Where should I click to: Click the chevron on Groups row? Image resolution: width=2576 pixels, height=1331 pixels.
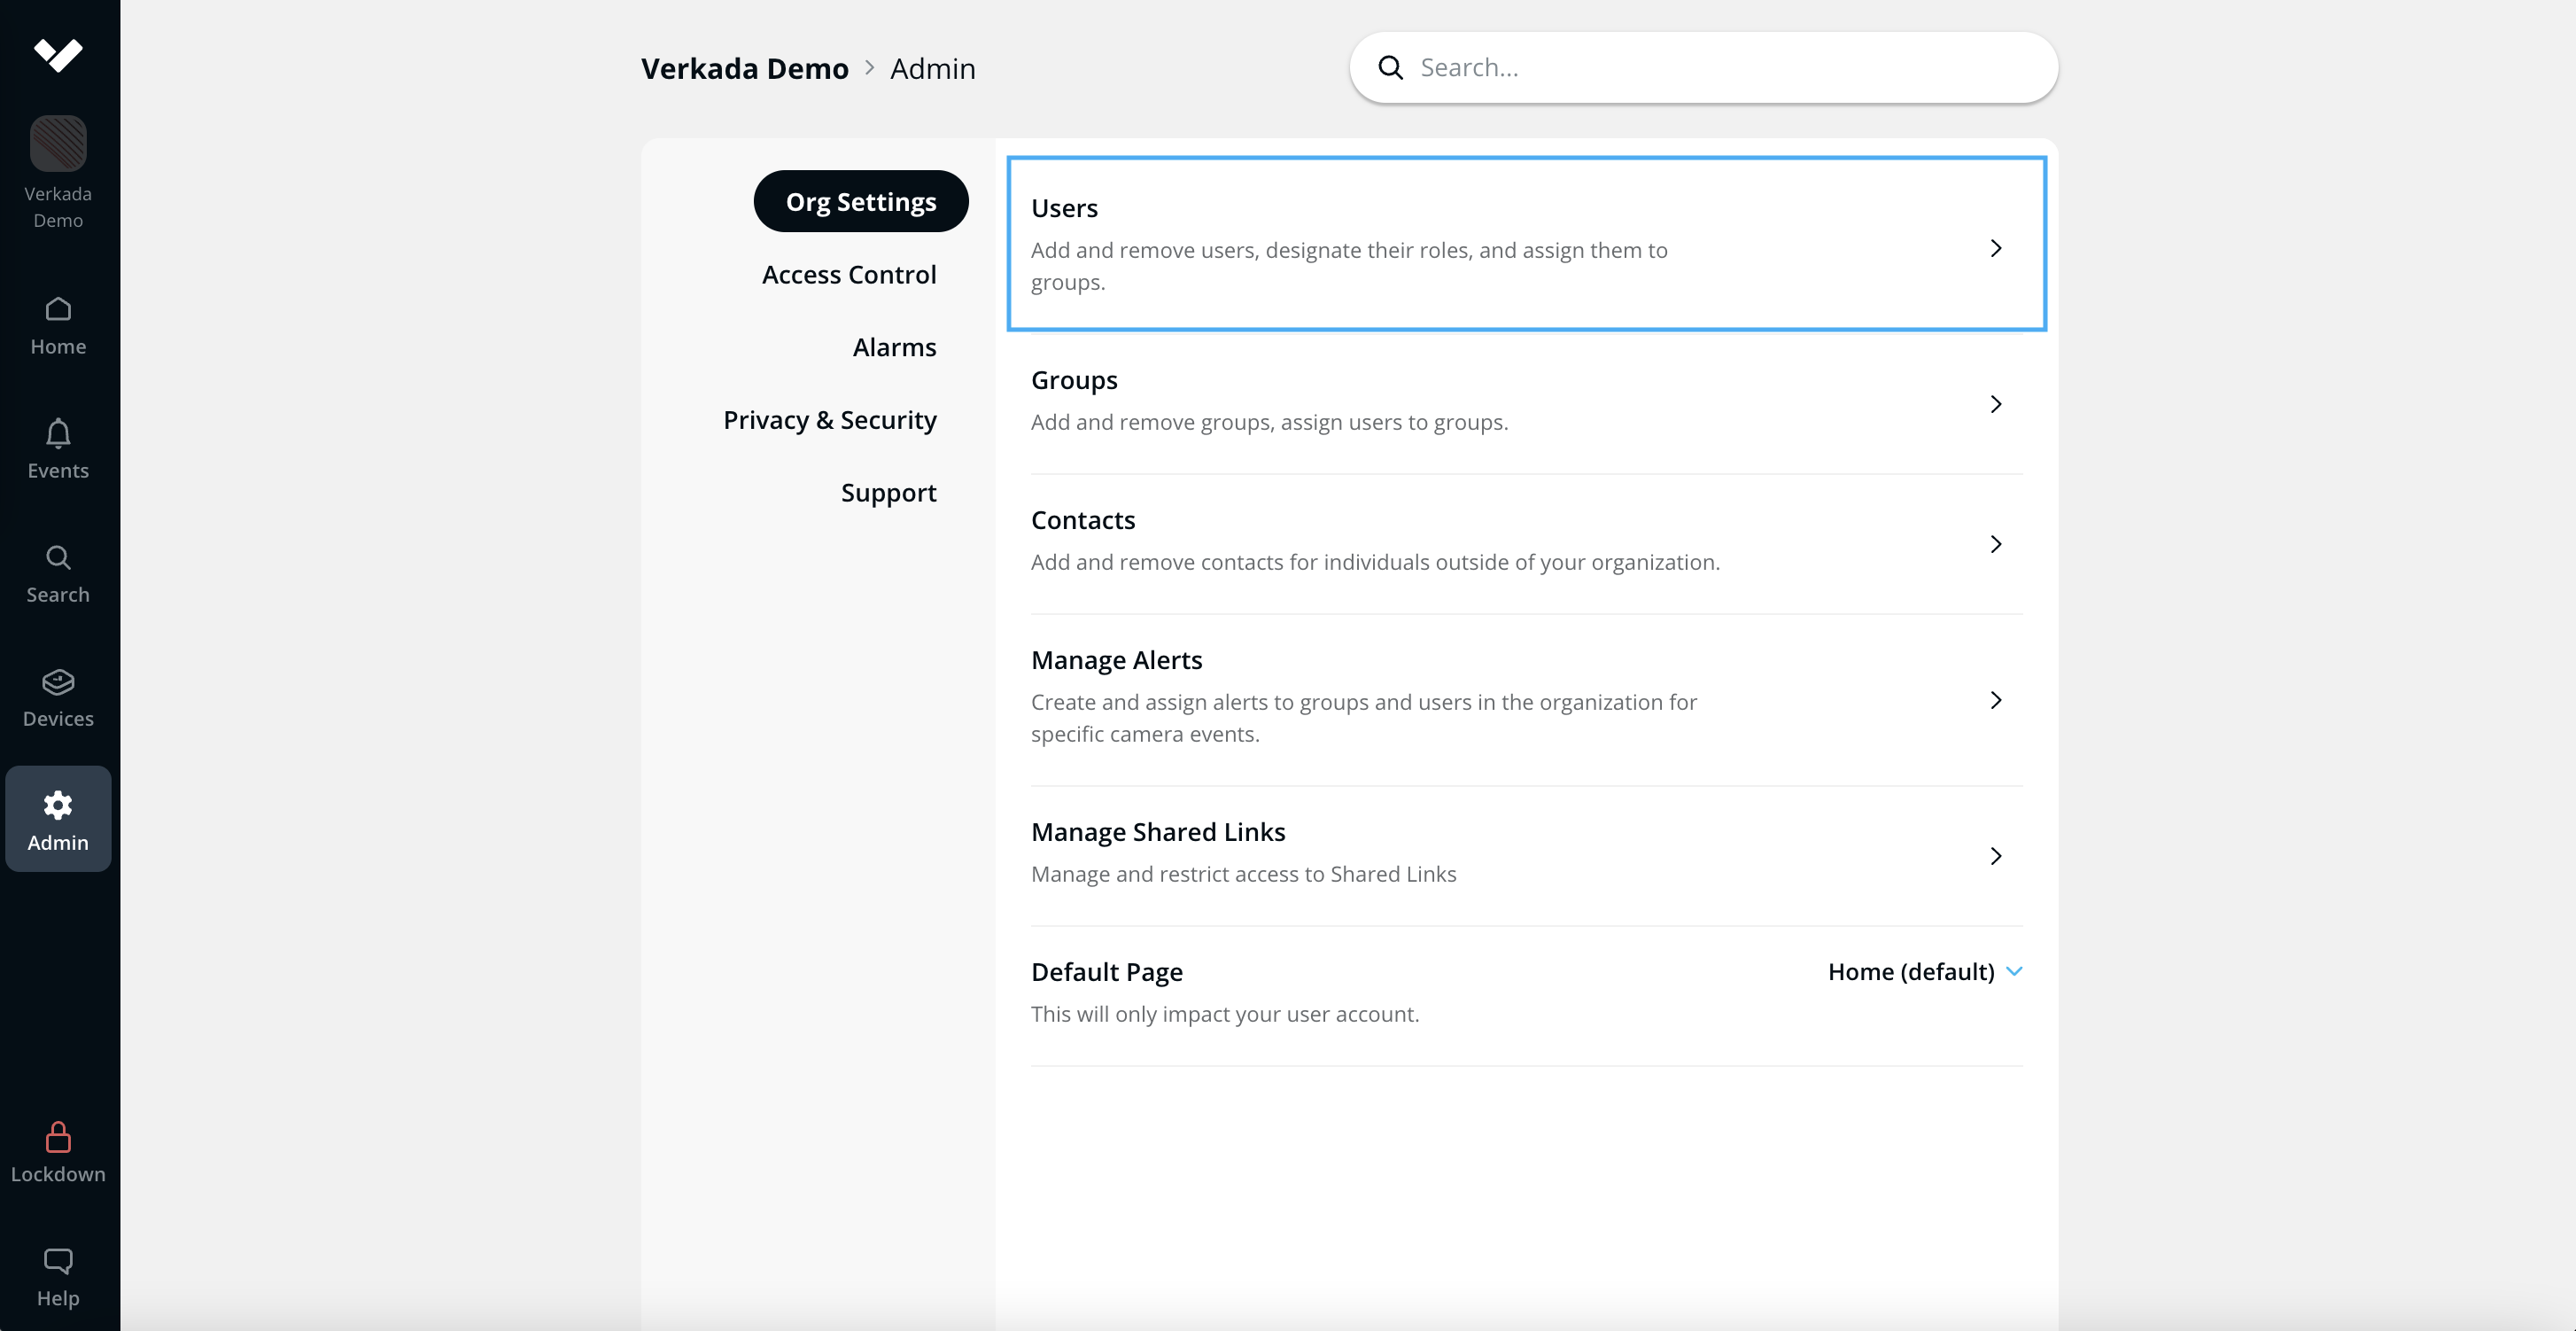pyautogui.click(x=1995, y=404)
